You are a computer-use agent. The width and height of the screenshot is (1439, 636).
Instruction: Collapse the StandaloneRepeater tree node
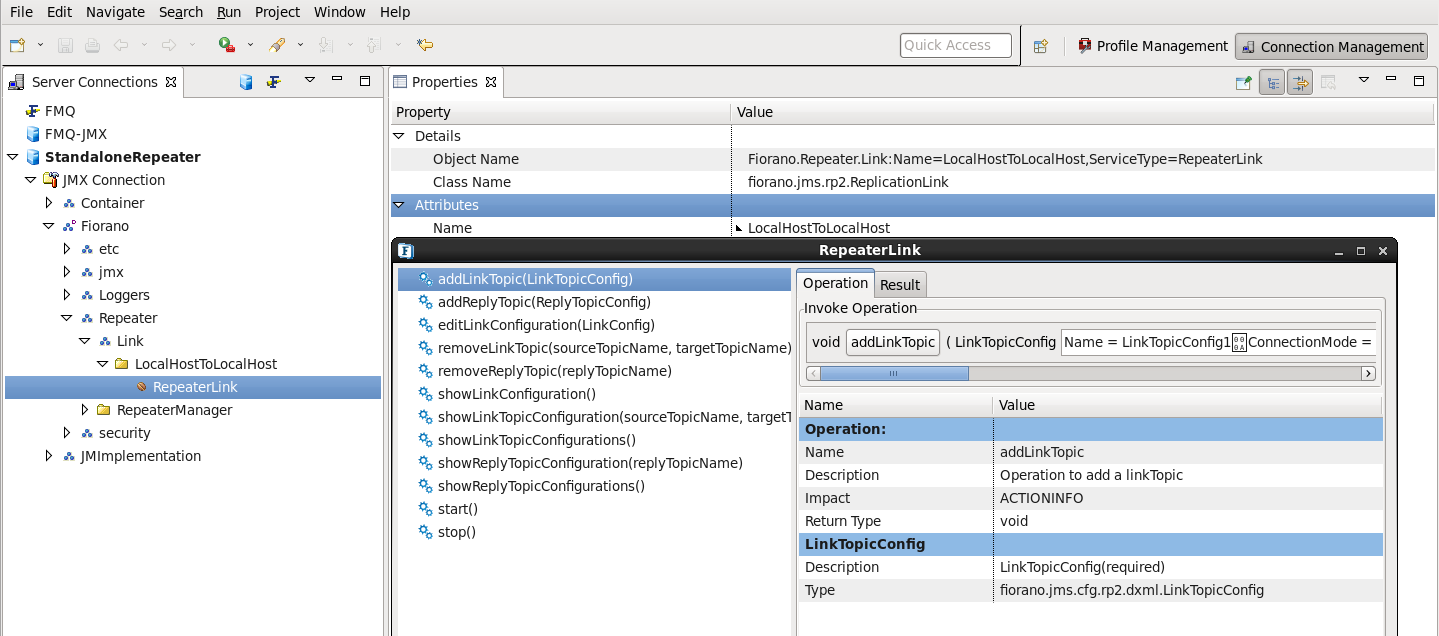coord(12,157)
